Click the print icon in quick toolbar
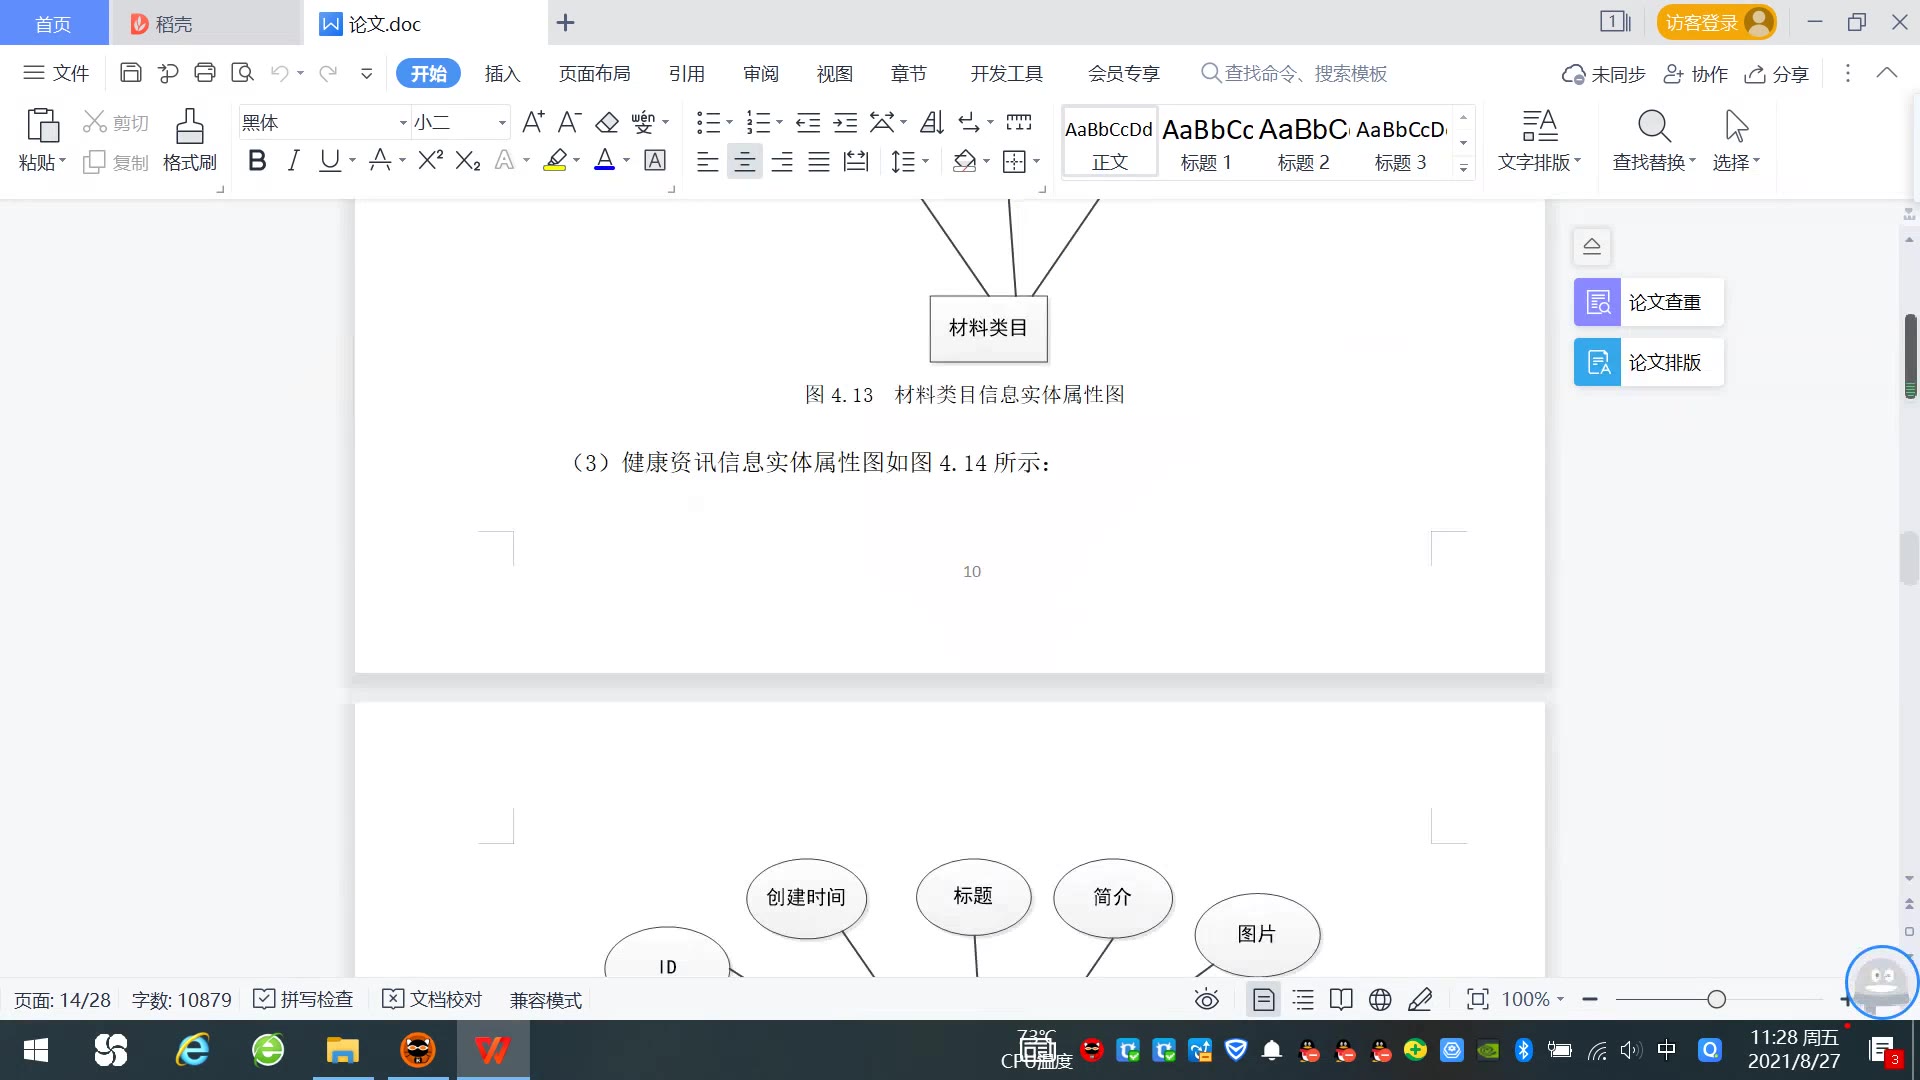1920x1080 pixels. point(205,73)
